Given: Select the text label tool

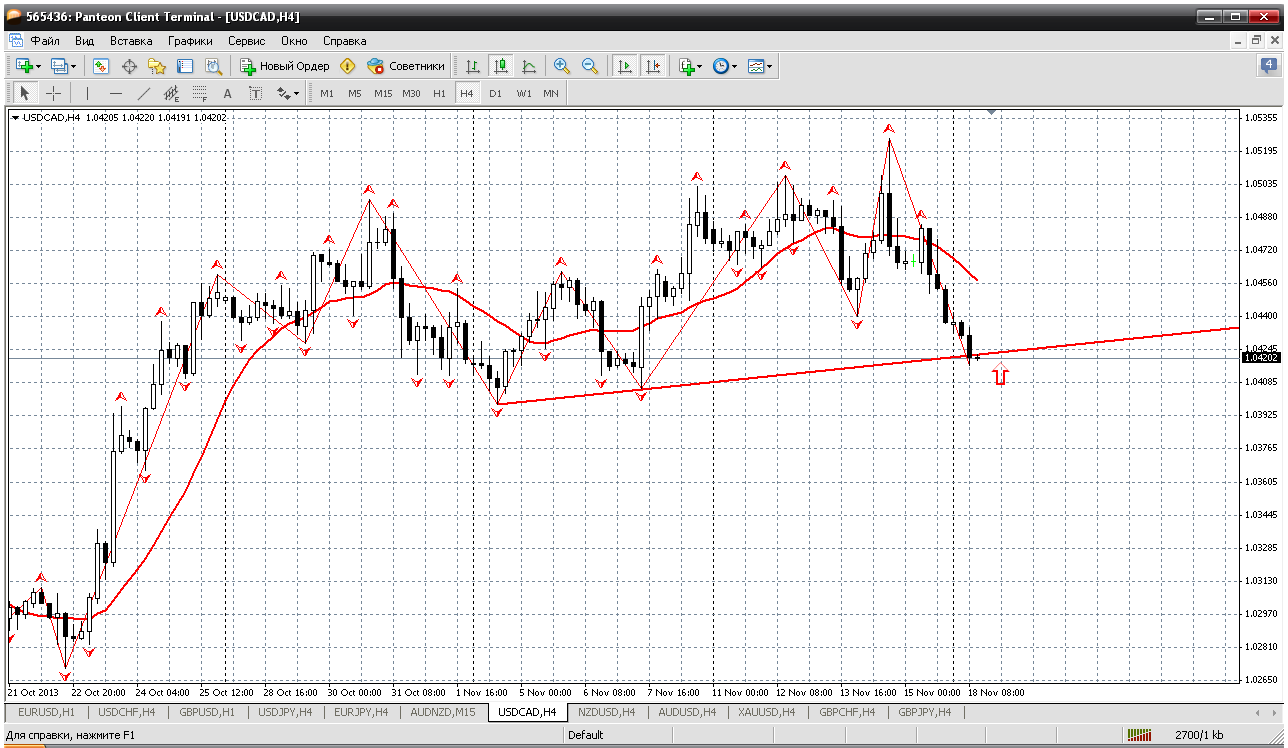Looking at the screenshot, I should 255,93.
